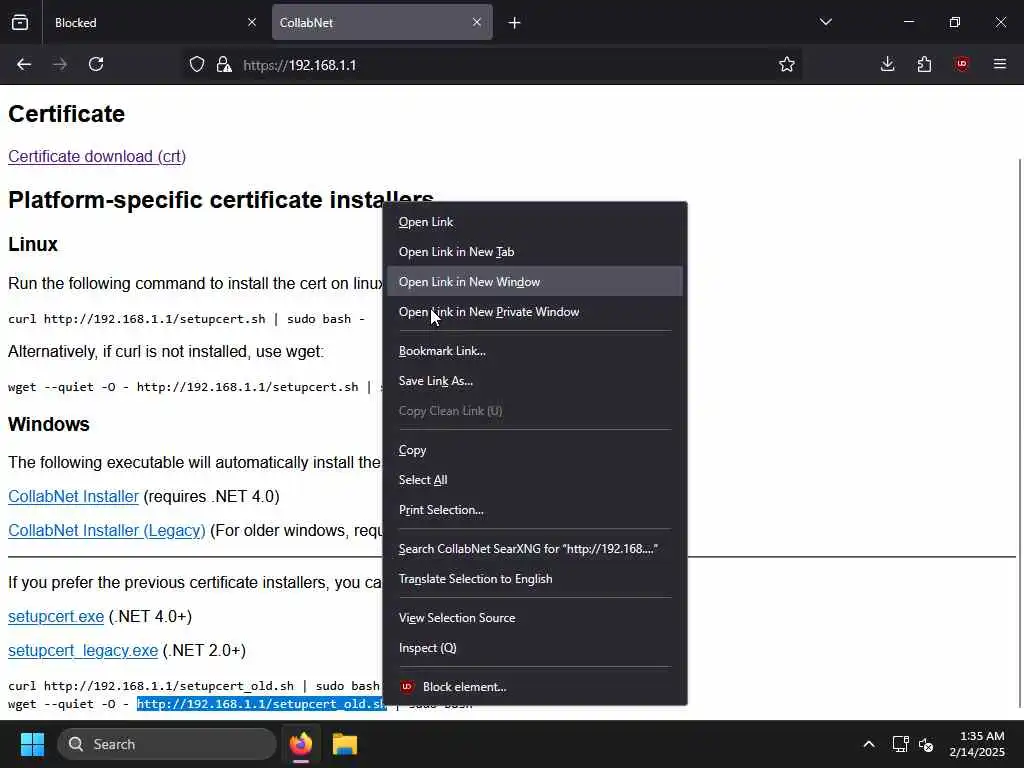This screenshot has width=1024, height=768.
Task: Choose View Selection Source
Action: coord(534,618)
